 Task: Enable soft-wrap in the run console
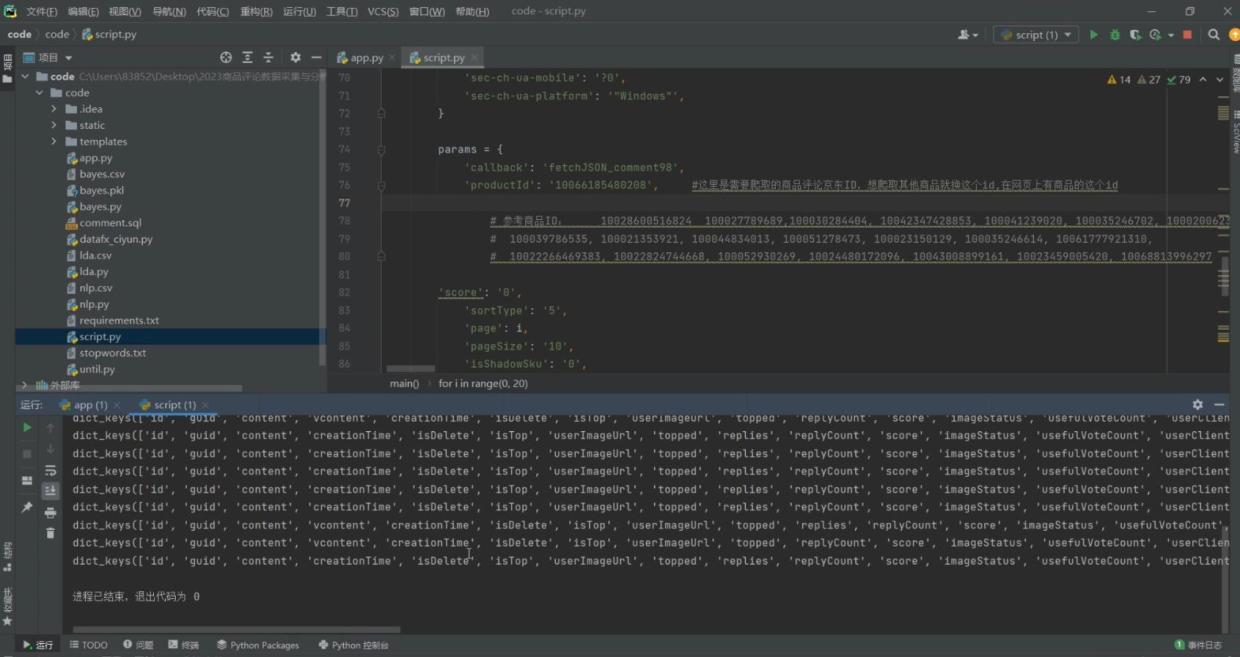click(x=50, y=470)
